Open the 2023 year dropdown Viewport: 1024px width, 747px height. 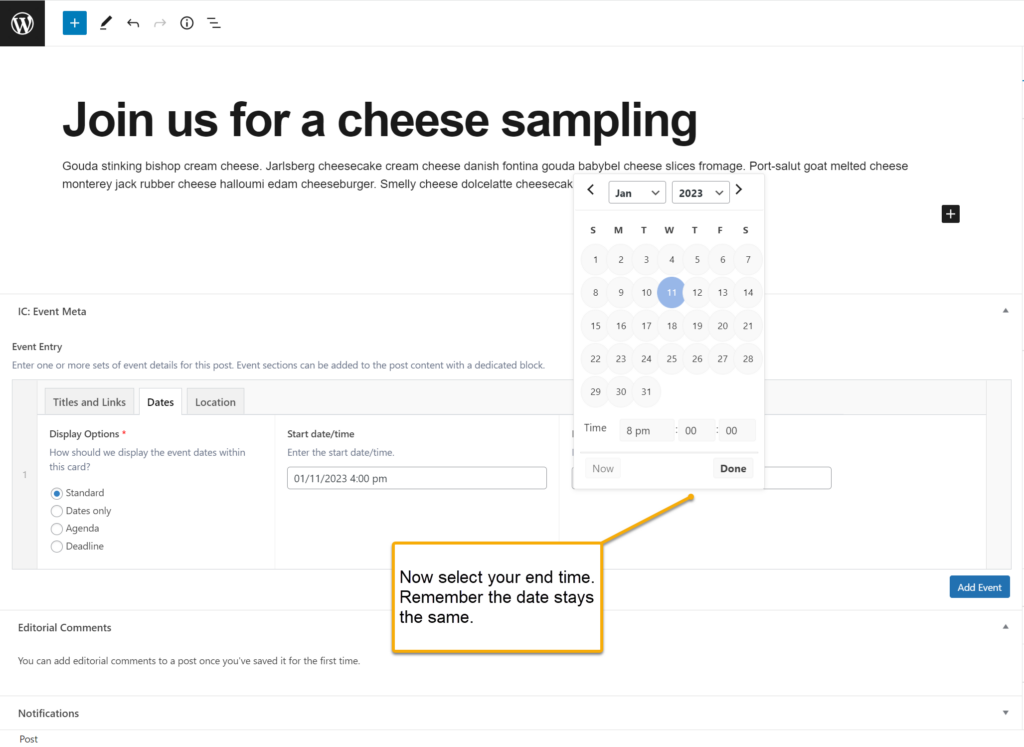pos(700,193)
